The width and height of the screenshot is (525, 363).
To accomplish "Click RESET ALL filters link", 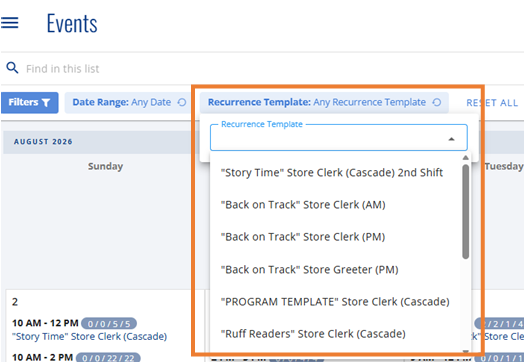I will coord(492,103).
